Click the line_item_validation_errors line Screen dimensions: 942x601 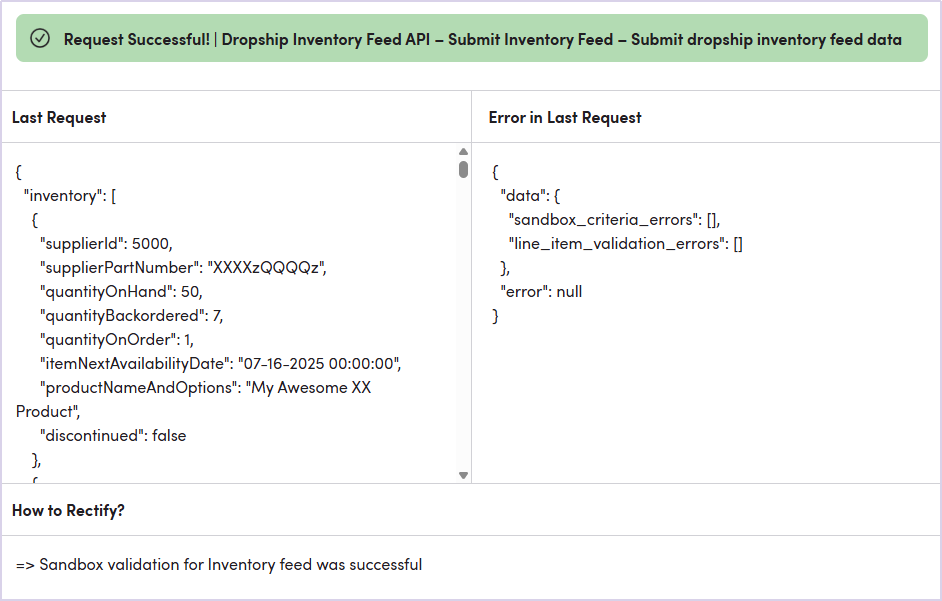click(626, 243)
